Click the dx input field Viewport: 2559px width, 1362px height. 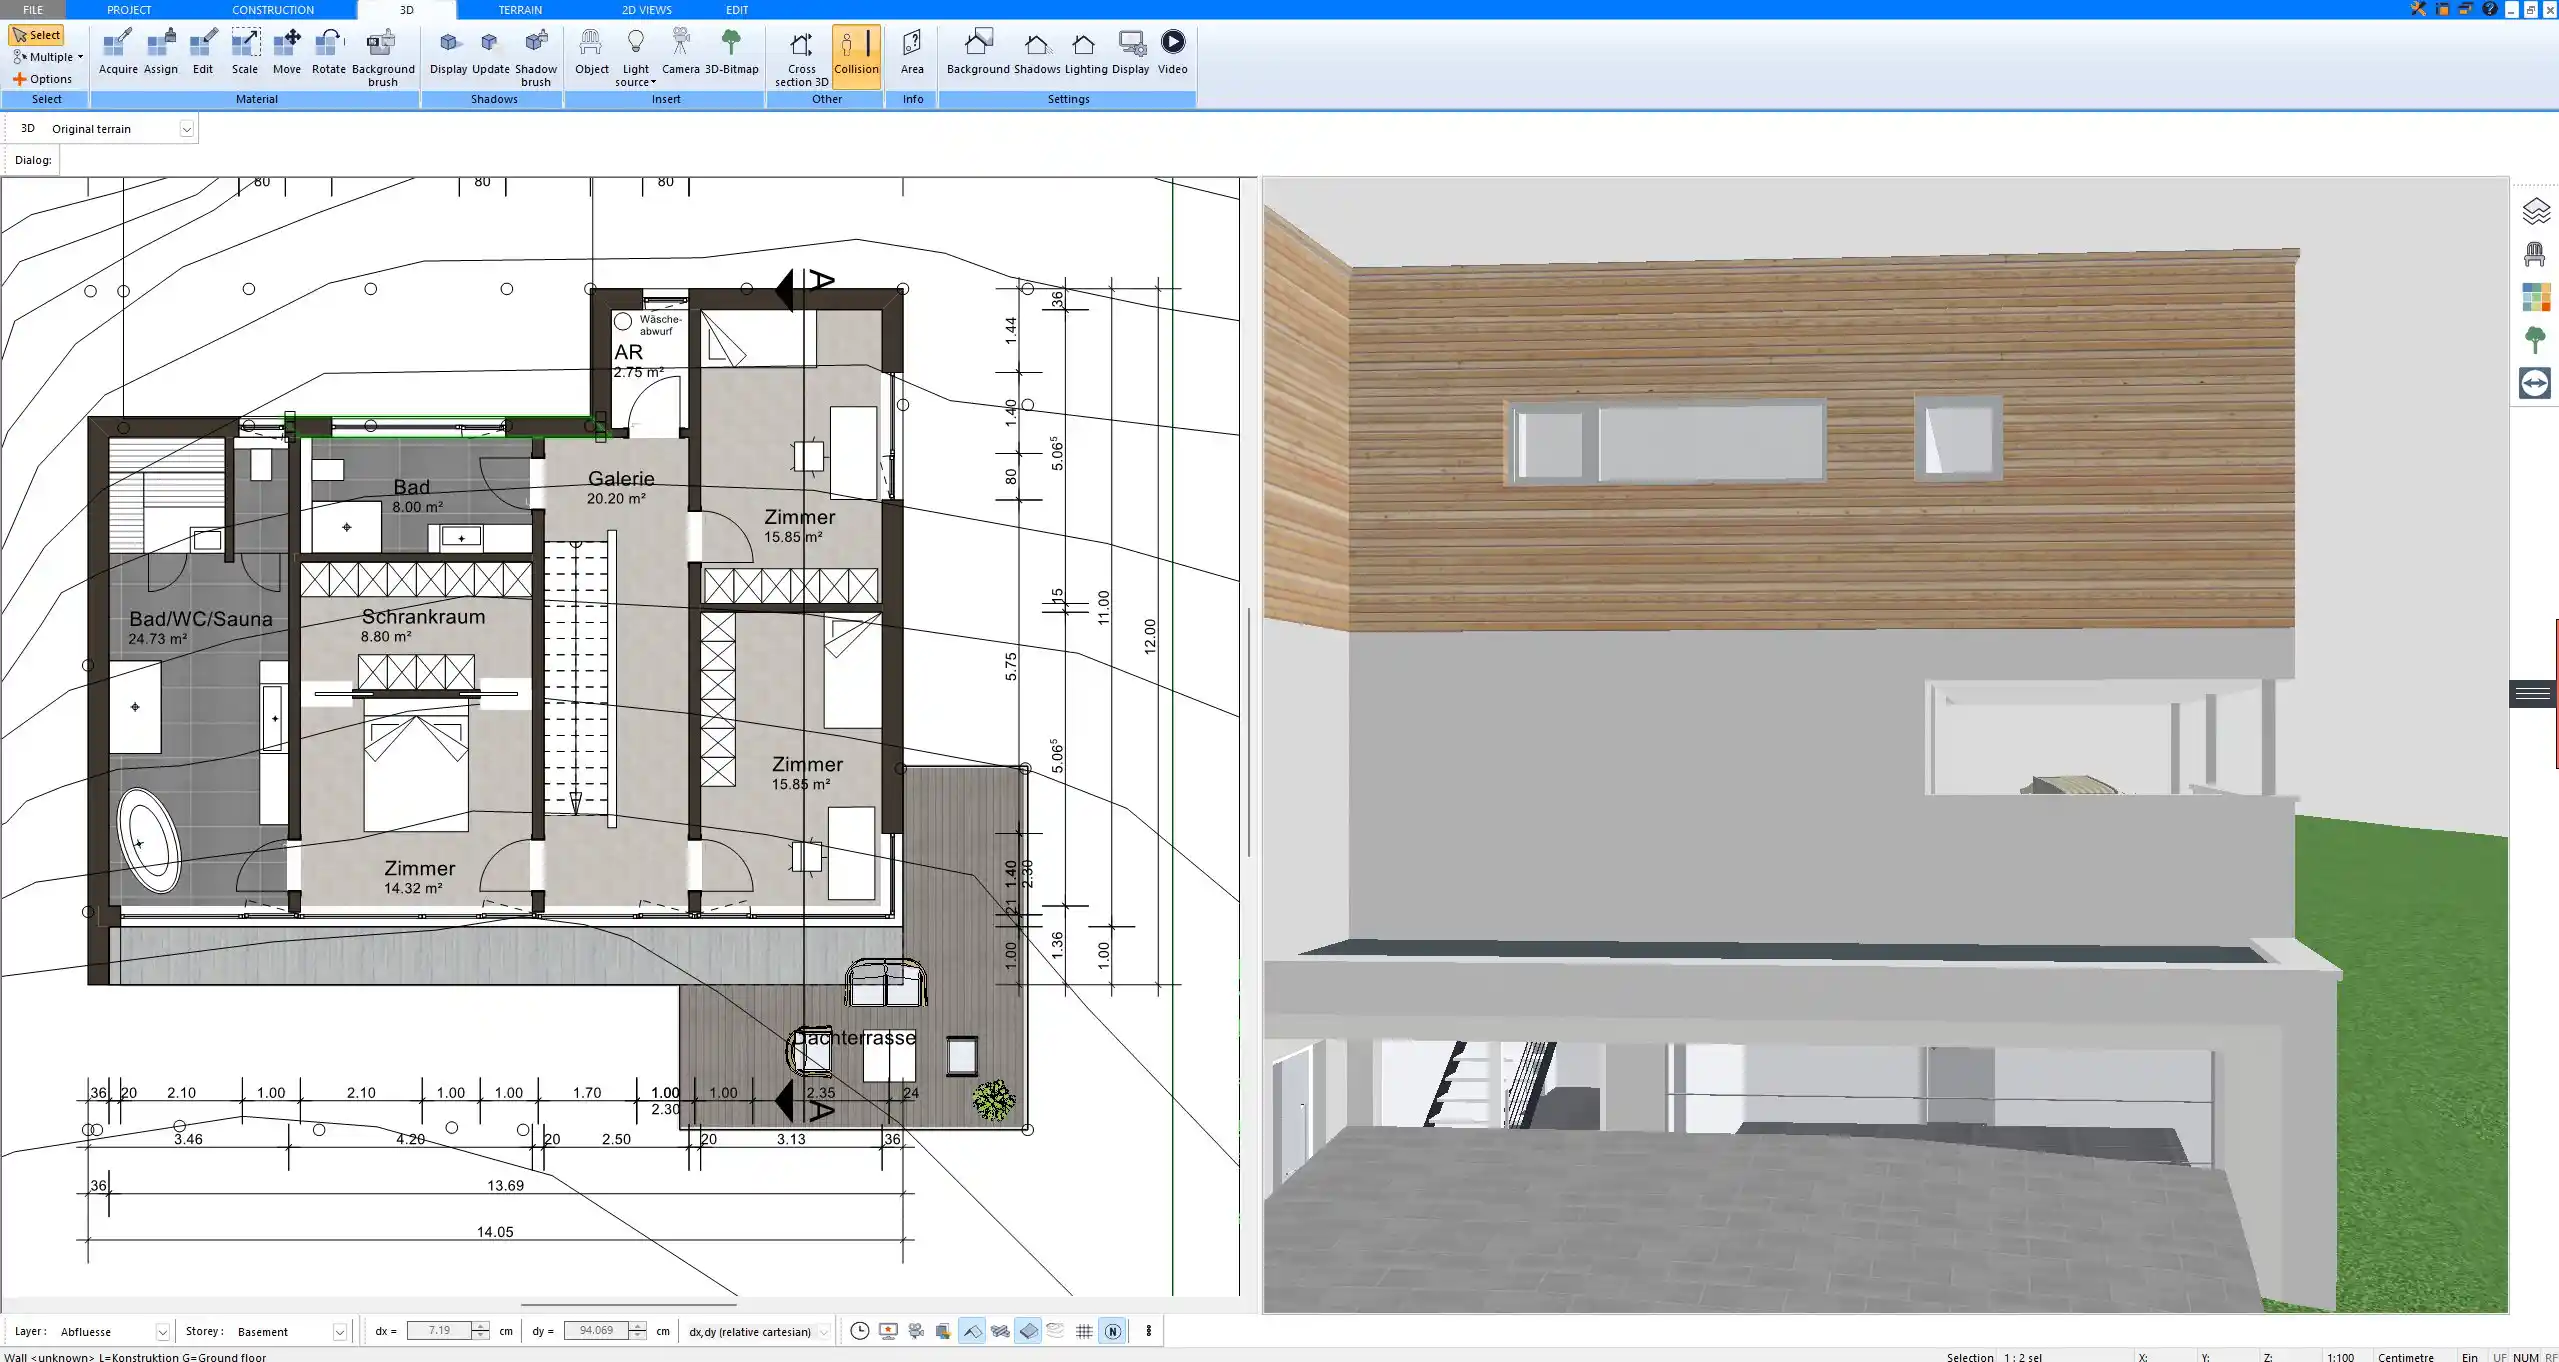click(x=439, y=1331)
